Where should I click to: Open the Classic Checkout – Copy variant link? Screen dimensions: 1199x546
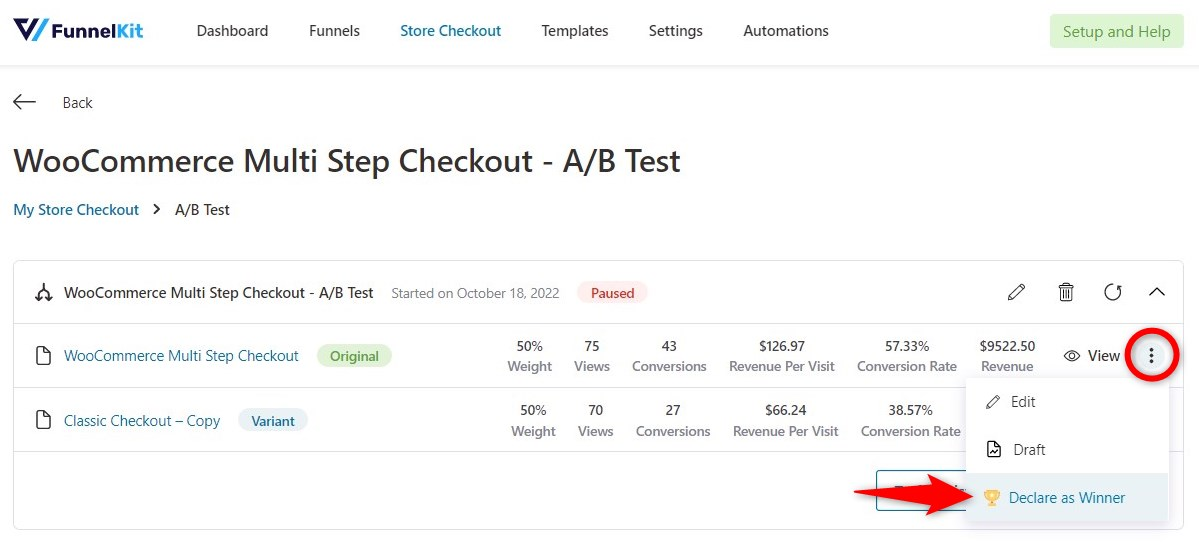click(x=142, y=421)
